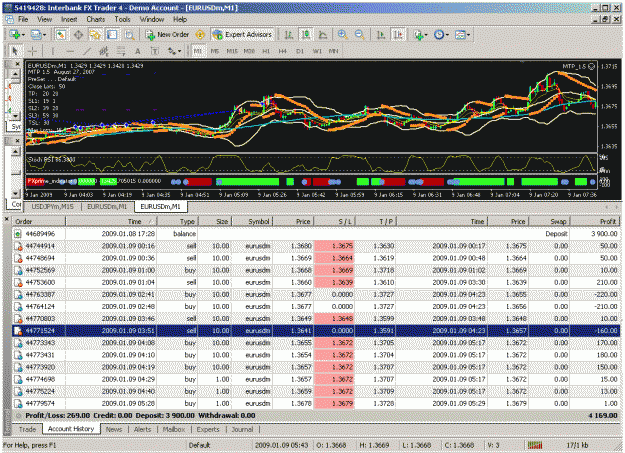This screenshot has width=625, height=453.
Task: Launch MetaEditor with yellow diamond icon
Action: click(x=200, y=35)
